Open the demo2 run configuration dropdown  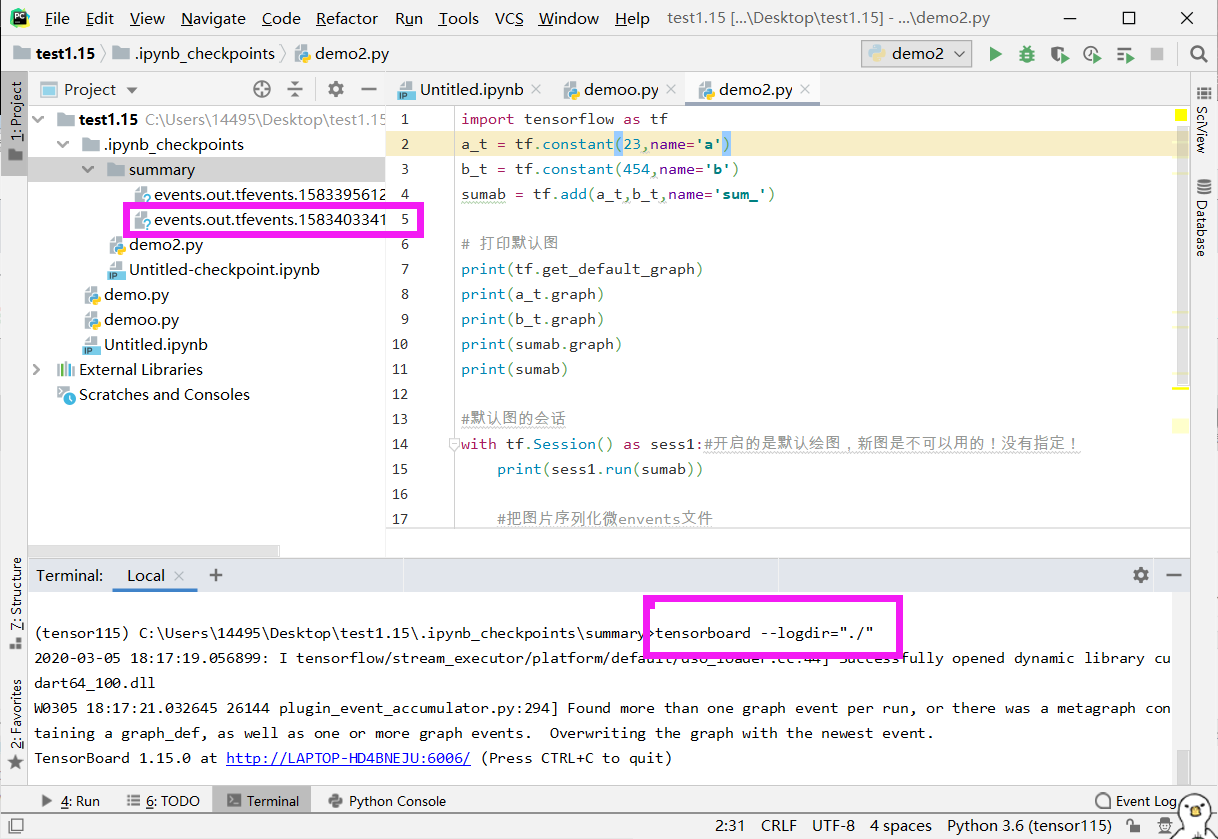click(918, 54)
